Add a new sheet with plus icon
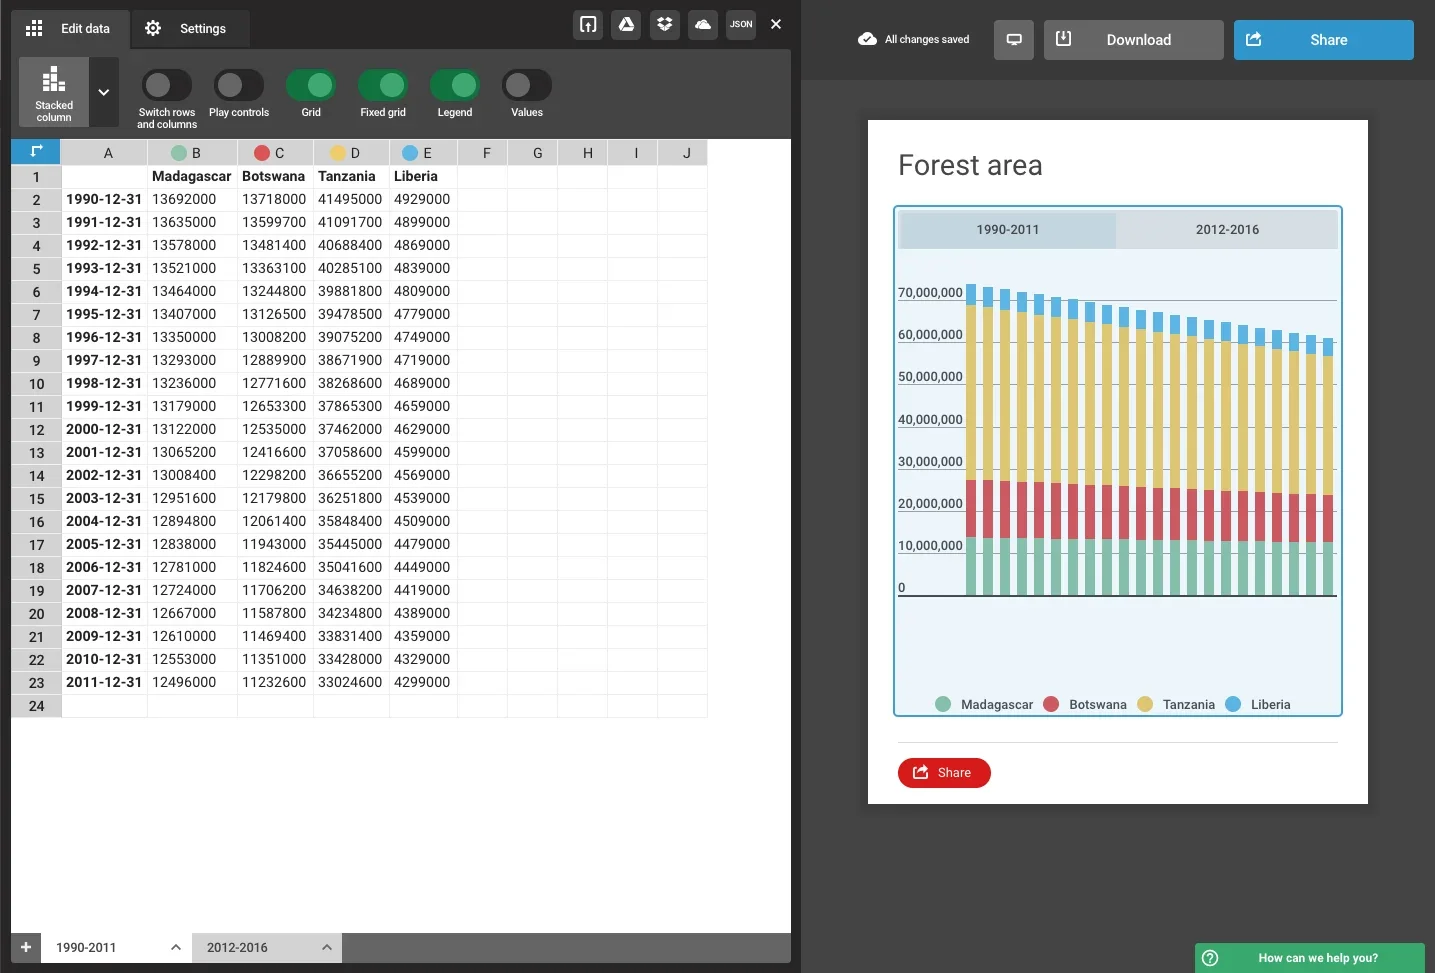The image size is (1435, 973). [26, 947]
